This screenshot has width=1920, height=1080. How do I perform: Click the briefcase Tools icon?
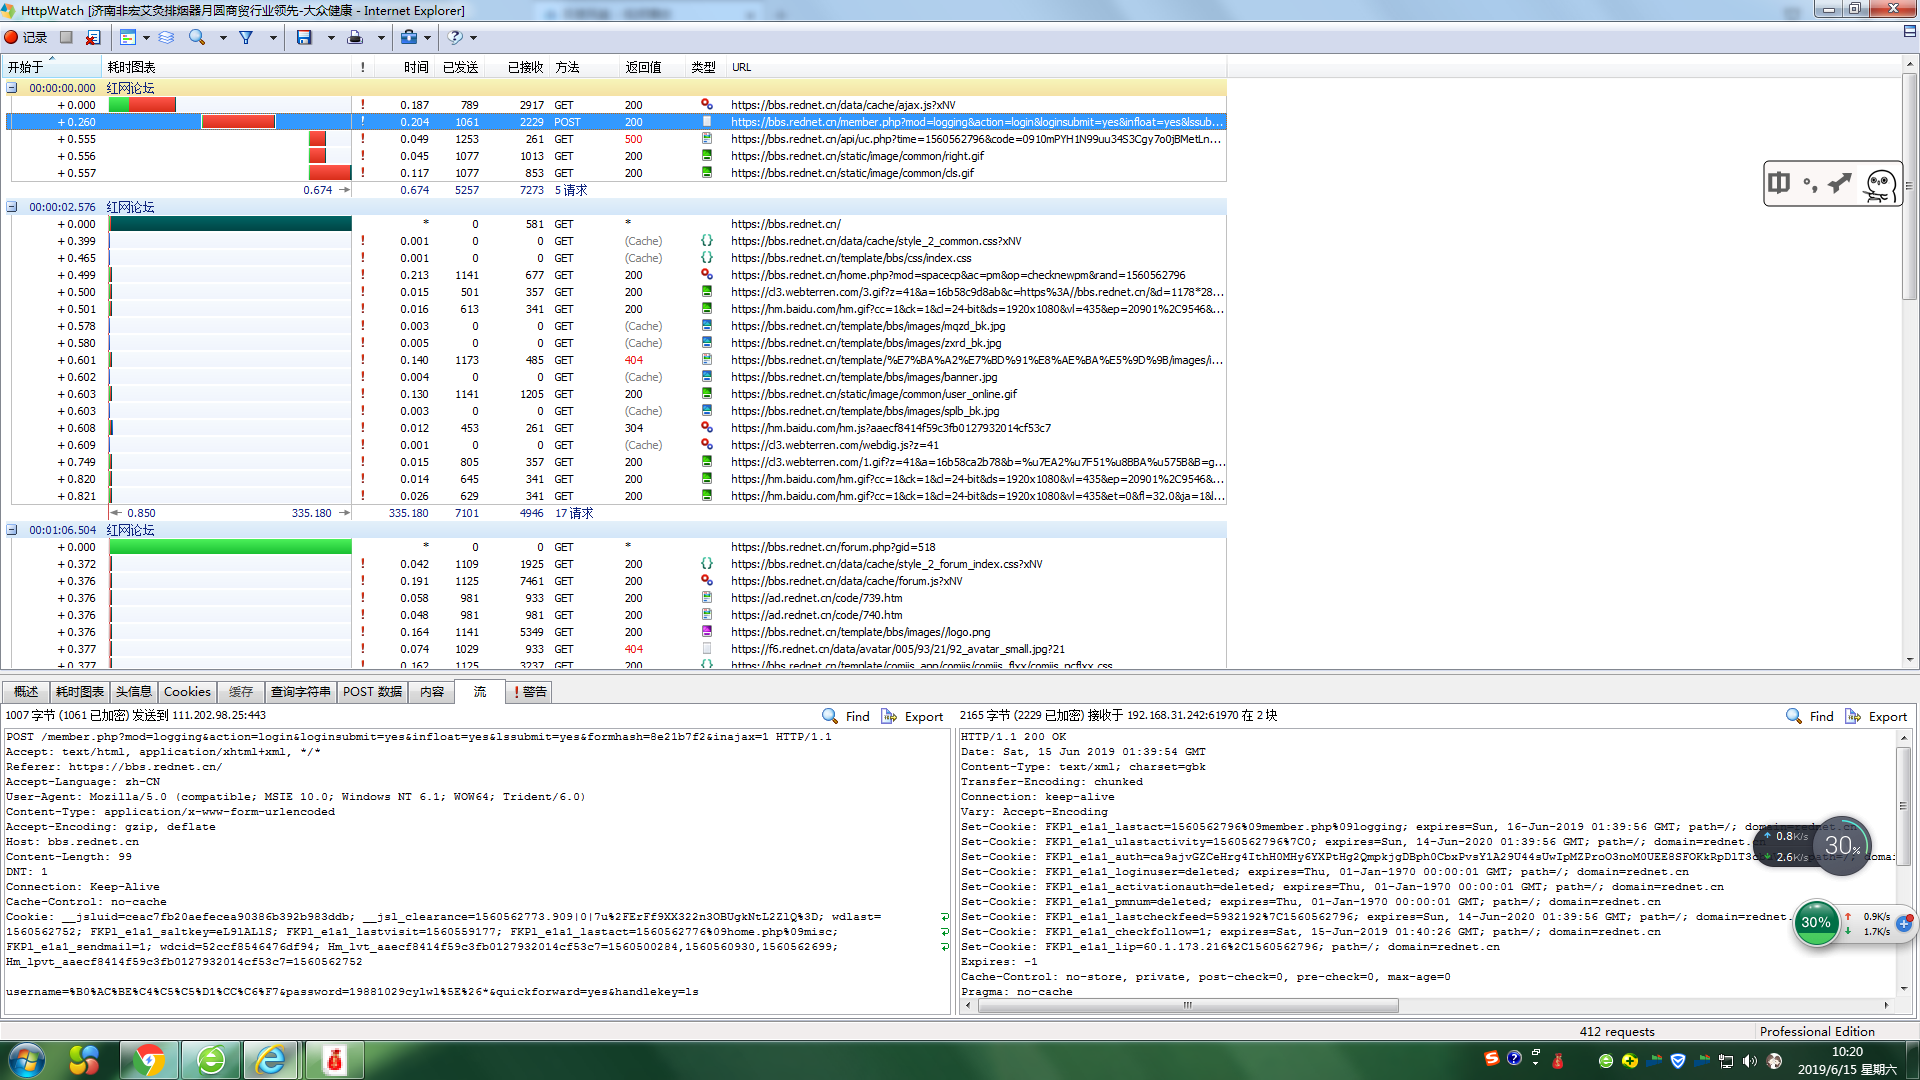pyautogui.click(x=408, y=37)
